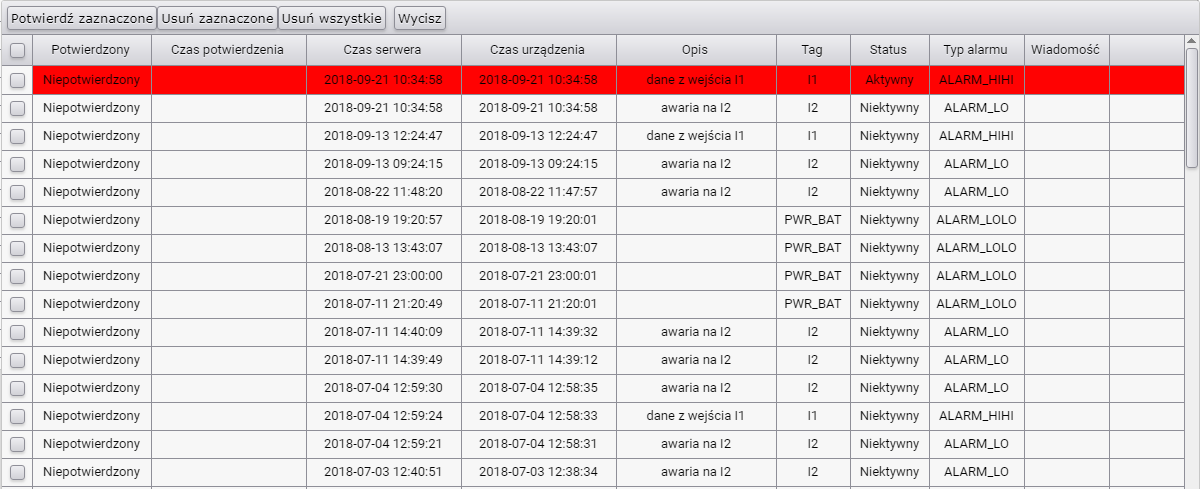Viewport: 1202px width, 489px height.
Task: Sort by the Potwierdzony column header
Action: [x=92, y=49]
